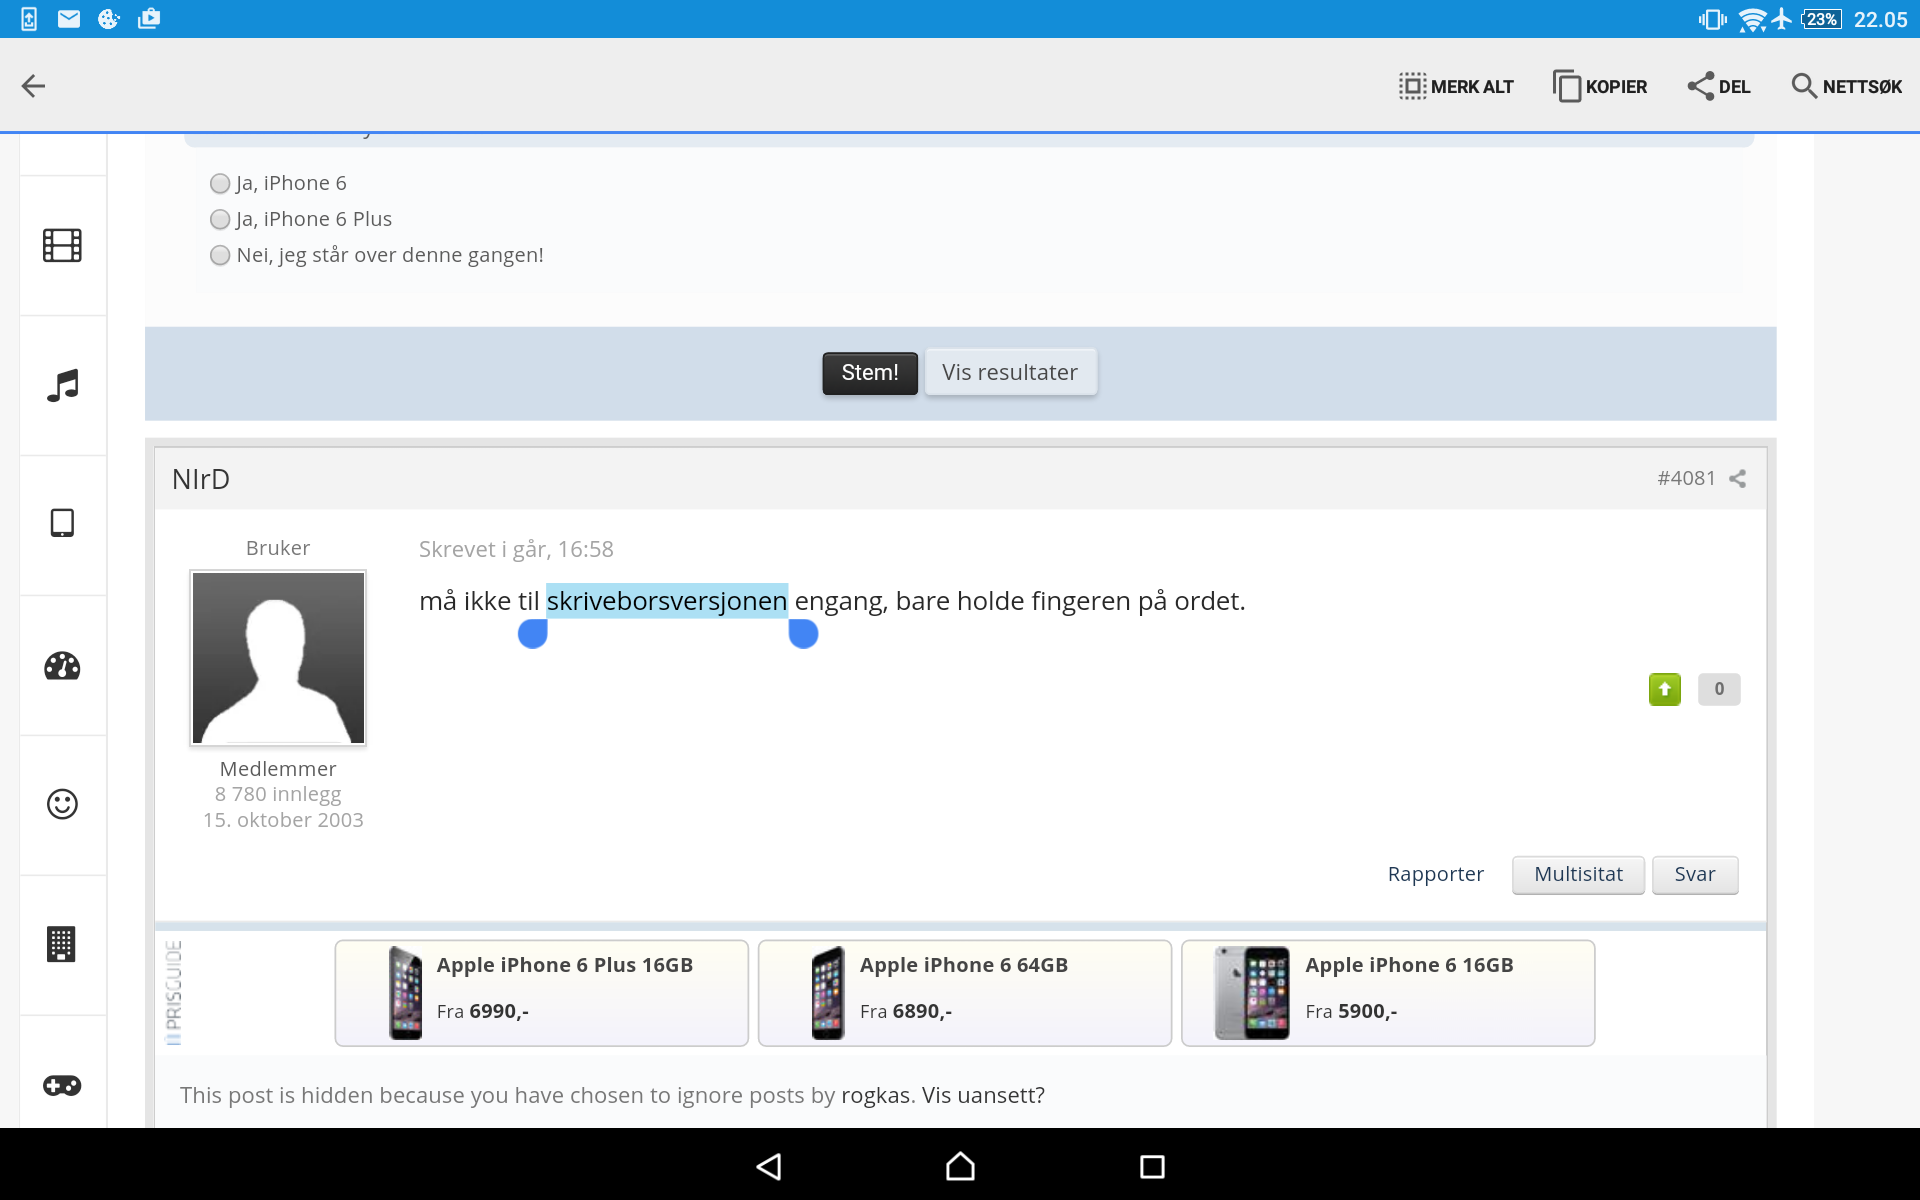Open NIrD's user profile name
The width and height of the screenshot is (1920, 1200).
201,479
